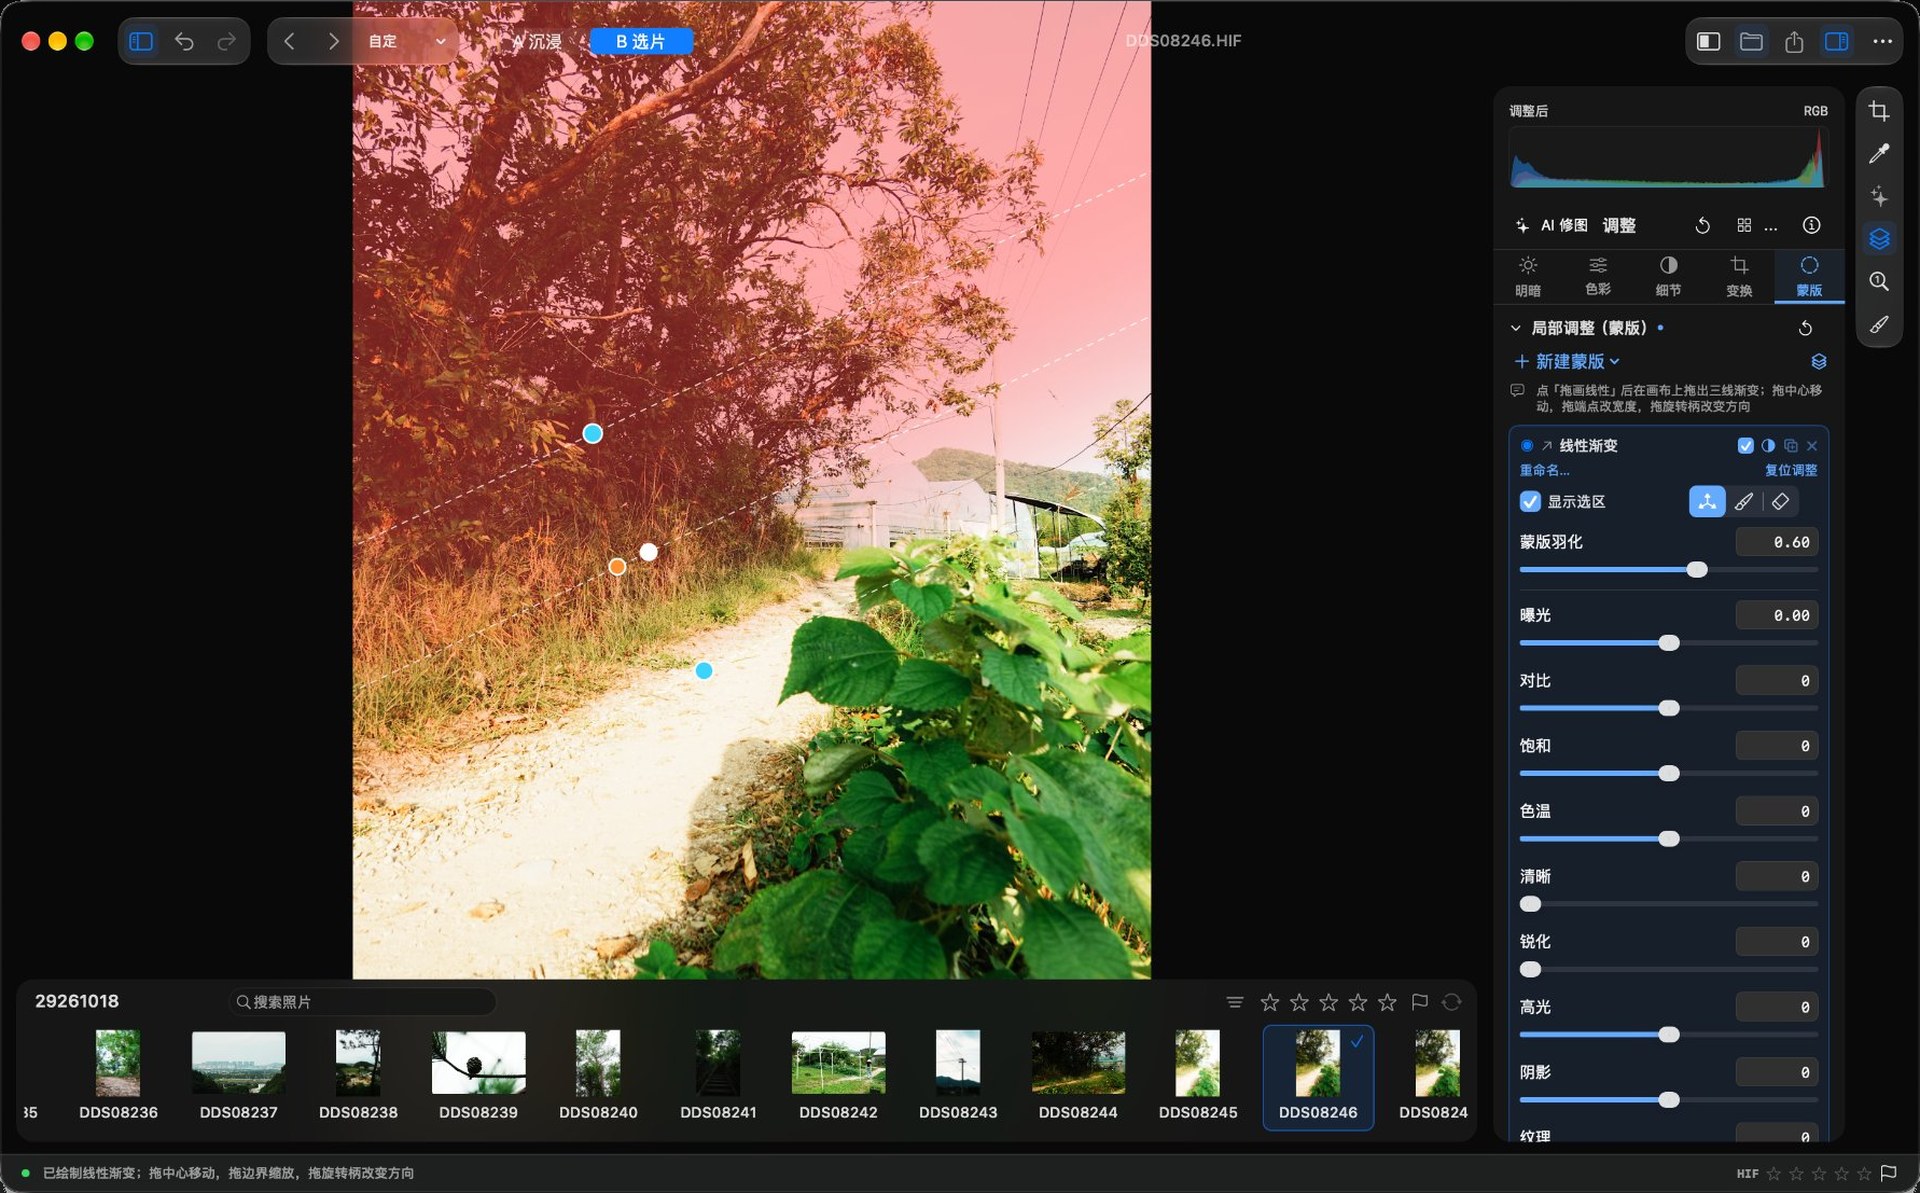Click the 重命名... link

tap(1544, 470)
